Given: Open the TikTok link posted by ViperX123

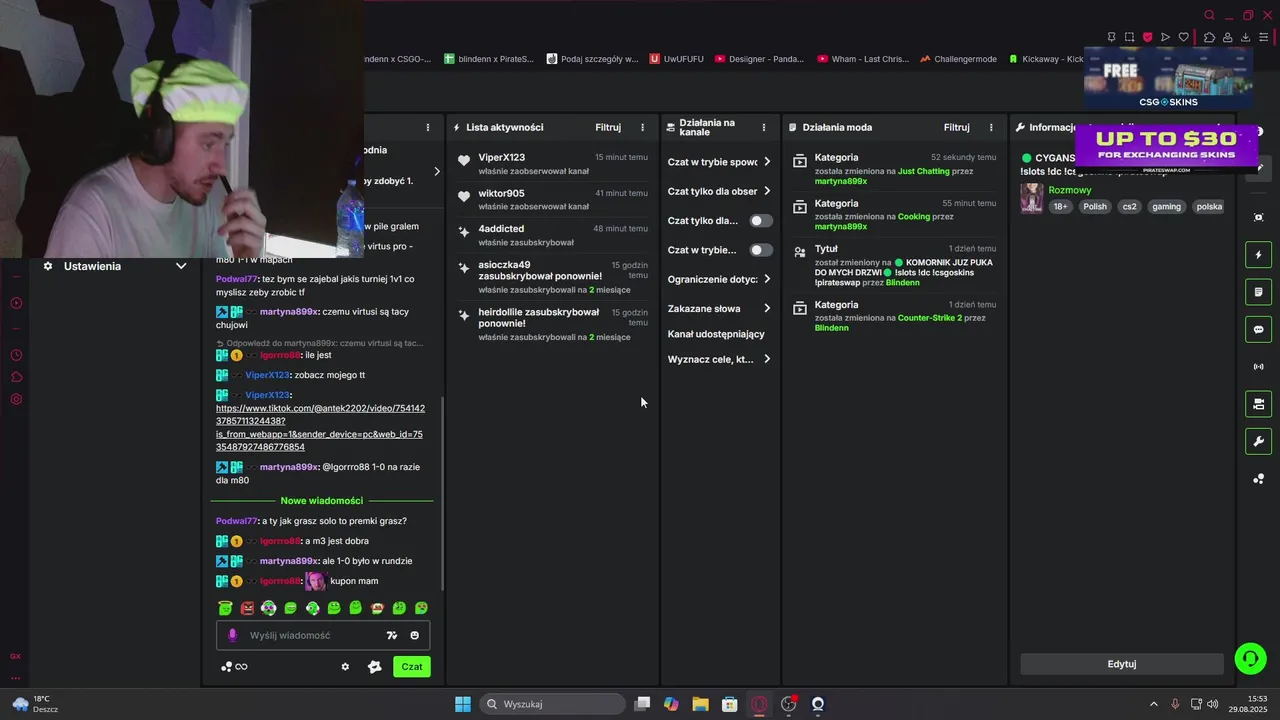Looking at the screenshot, I should tap(320, 428).
